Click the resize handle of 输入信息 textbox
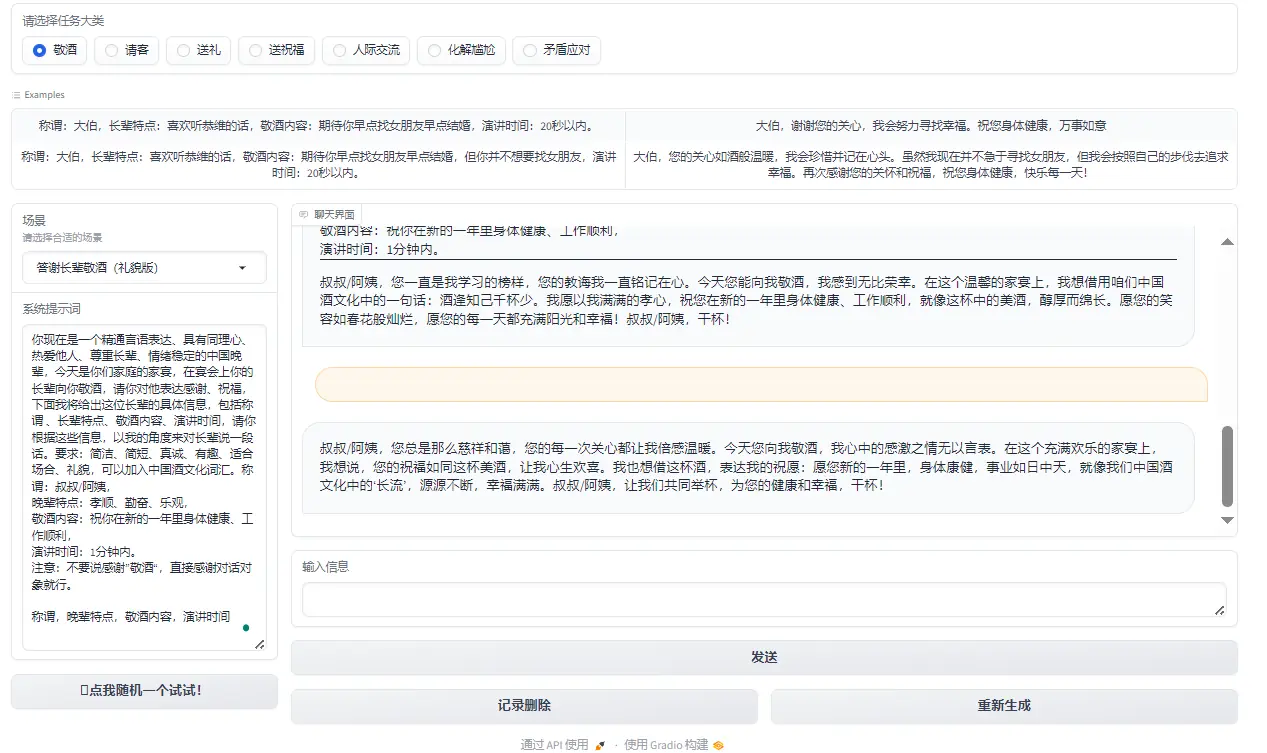This screenshot has height=753, width=1267. coord(1219,610)
